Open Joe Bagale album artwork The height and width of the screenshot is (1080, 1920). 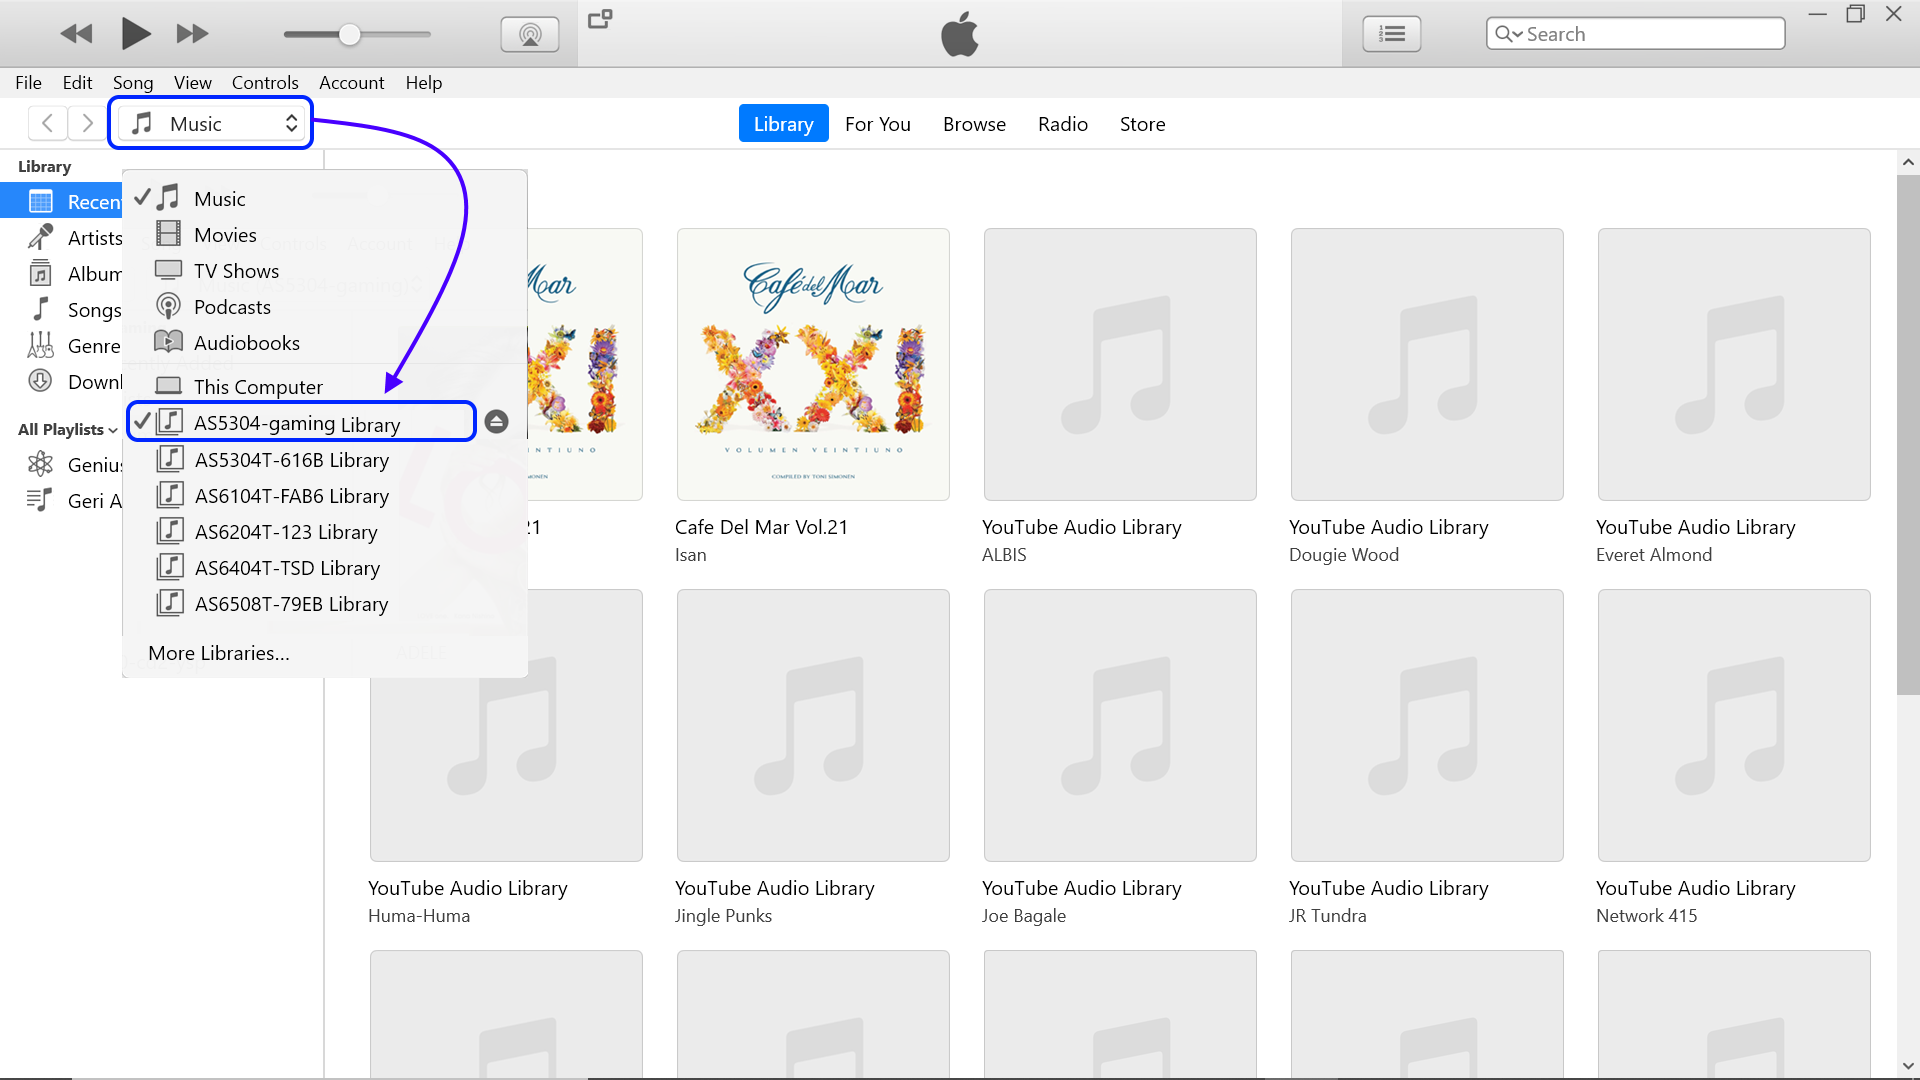point(1120,725)
